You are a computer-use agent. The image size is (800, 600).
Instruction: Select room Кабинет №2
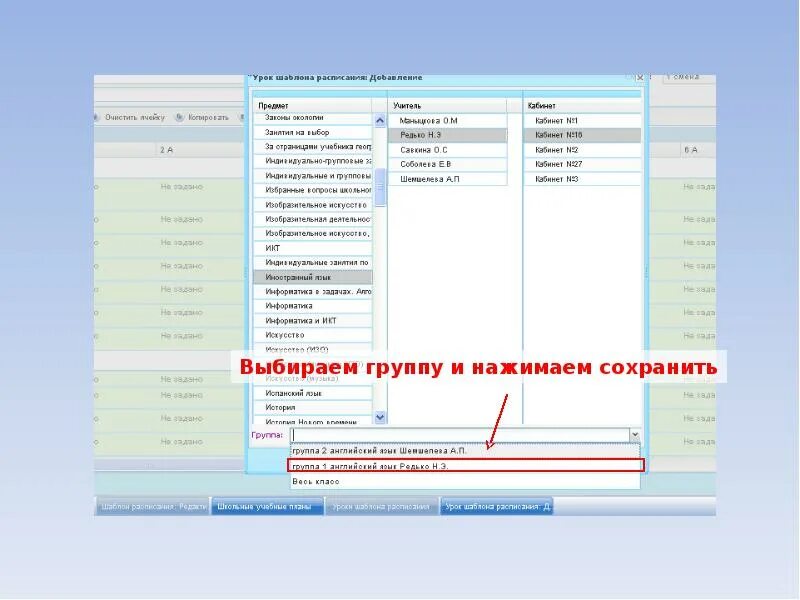[583, 150]
